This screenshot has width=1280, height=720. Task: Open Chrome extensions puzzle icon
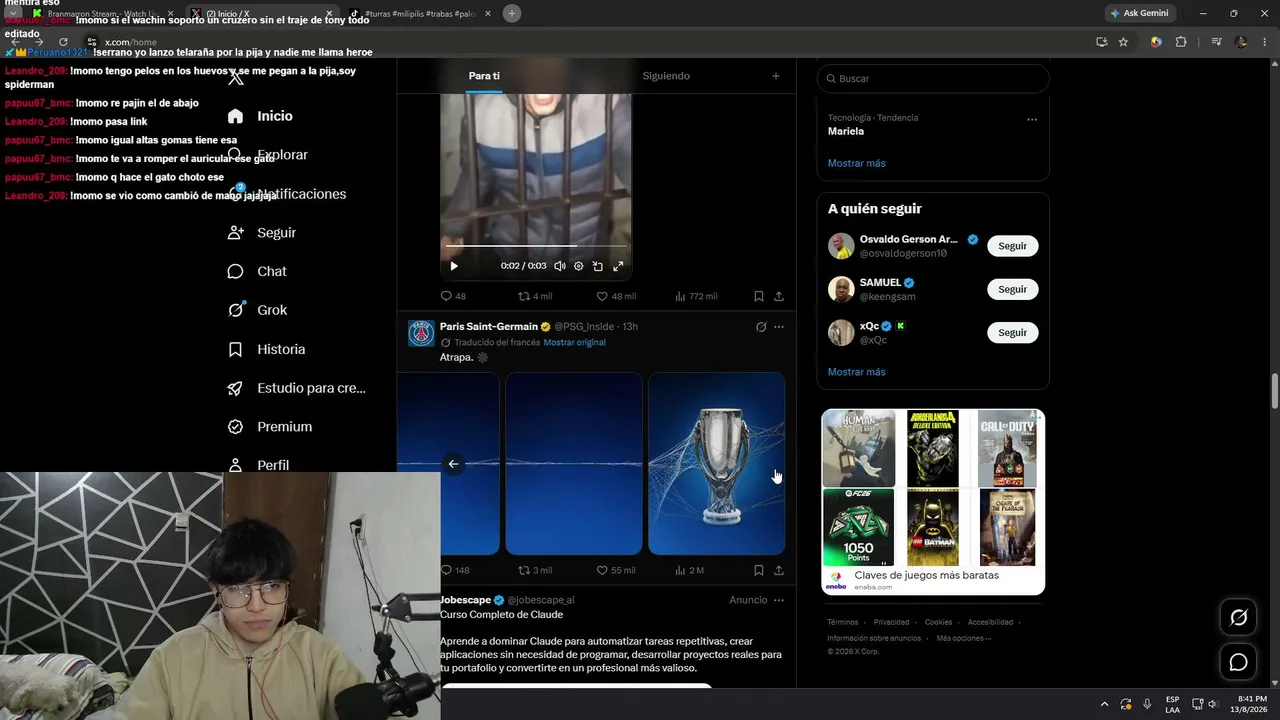pyautogui.click(x=1181, y=42)
